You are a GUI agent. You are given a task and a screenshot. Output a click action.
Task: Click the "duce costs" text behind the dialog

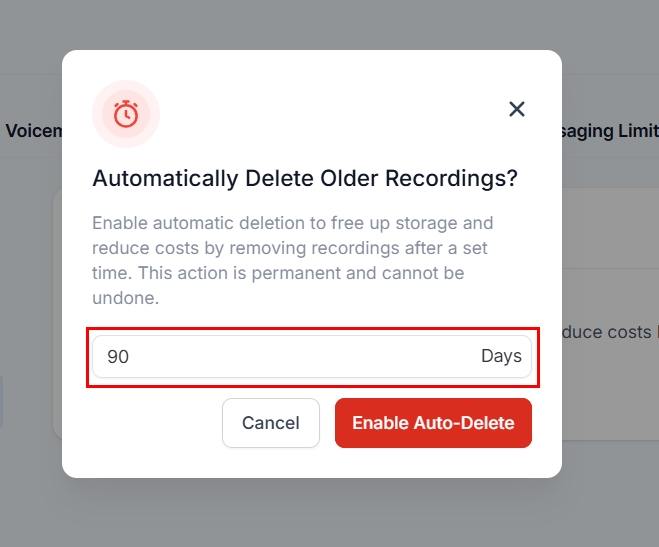pyautogui.click(x=606, y=331)
